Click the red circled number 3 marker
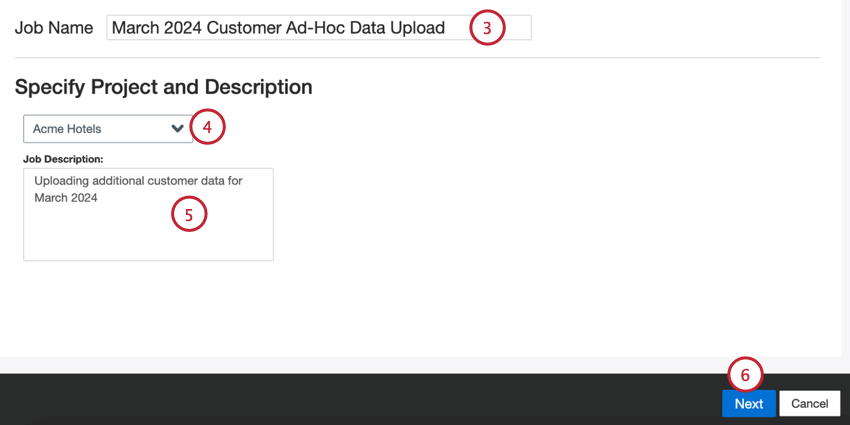The image size is (850, 425). 487,28
